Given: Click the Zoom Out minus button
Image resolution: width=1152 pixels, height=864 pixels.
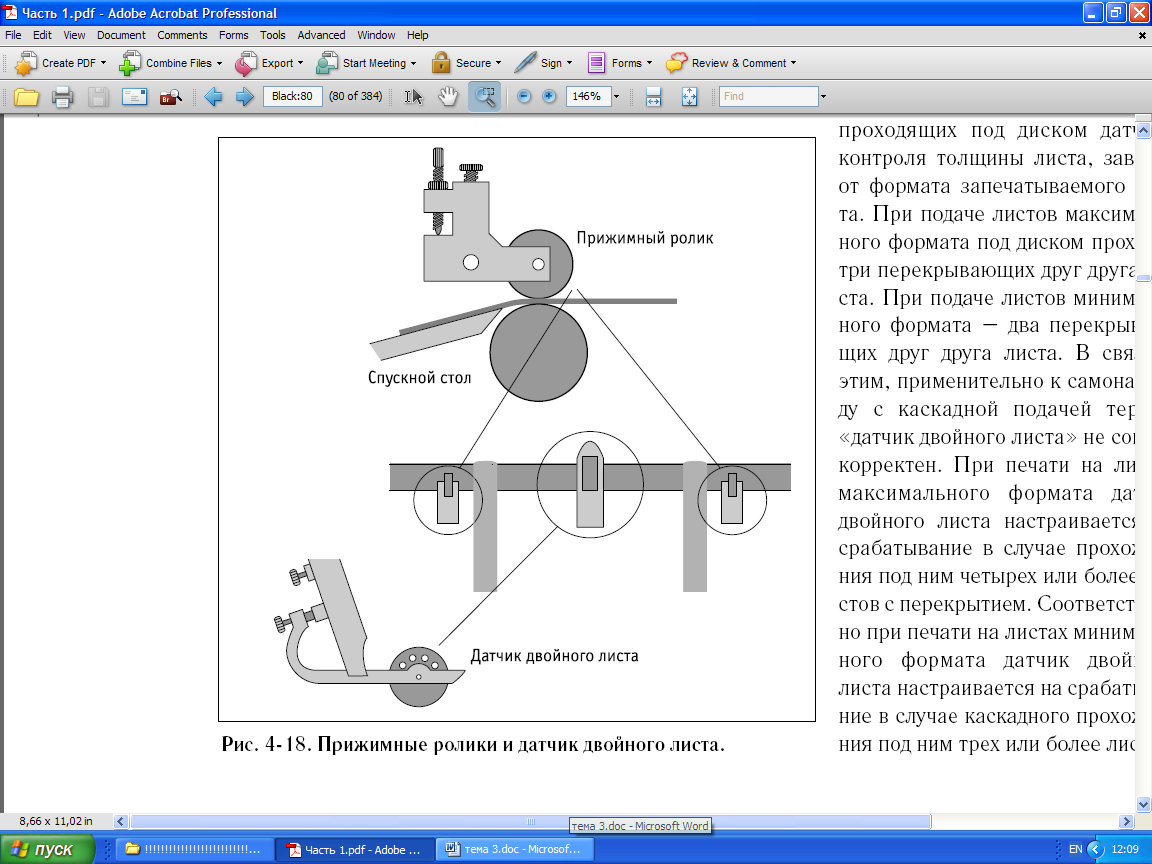Looking at the screenshot, I should click(524, 96).
